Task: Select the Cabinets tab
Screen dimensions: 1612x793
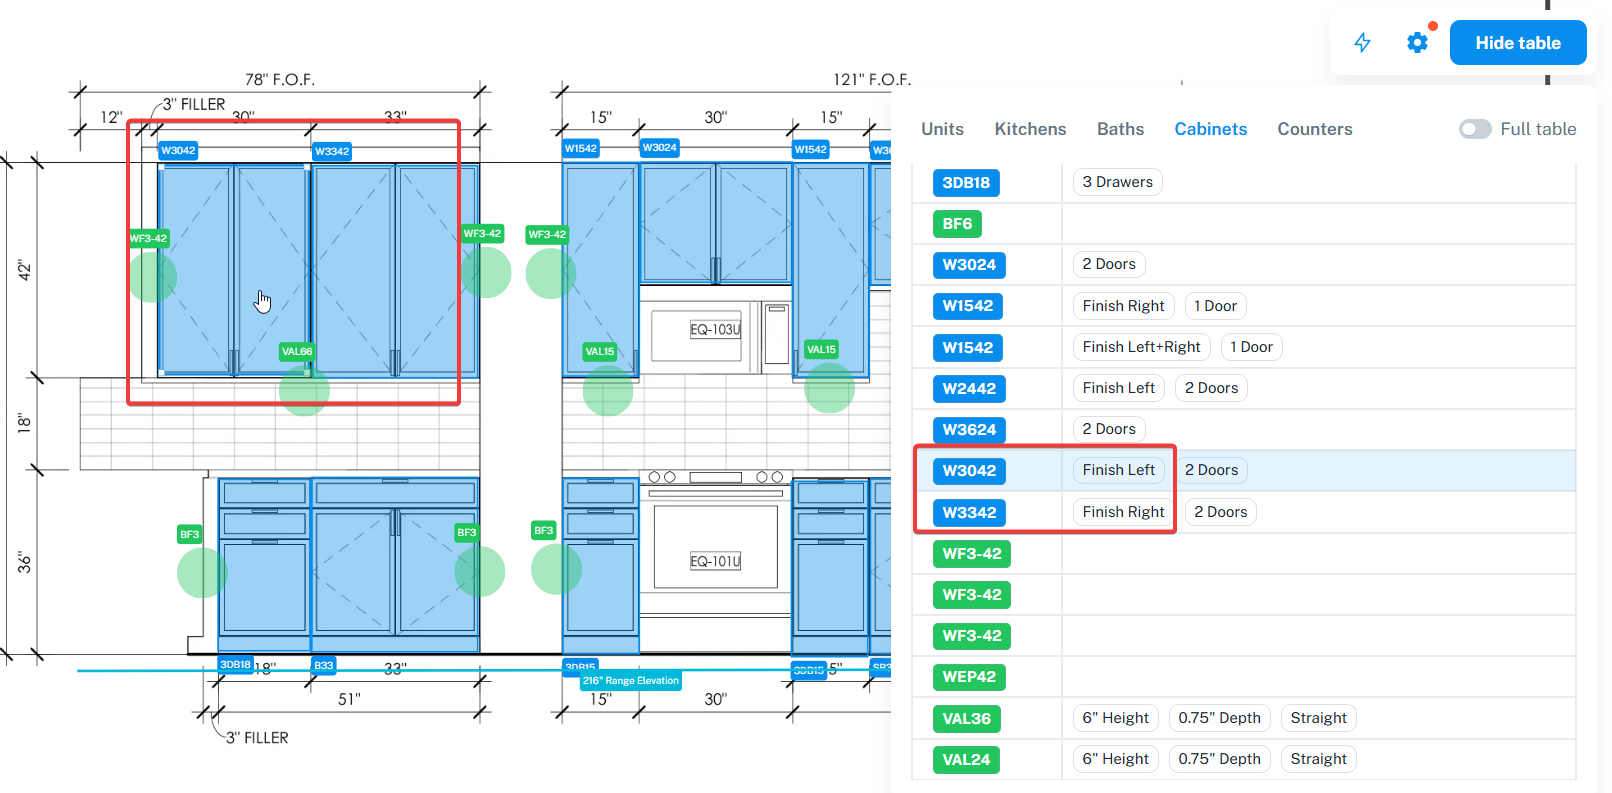Action: click(1210, 129)
